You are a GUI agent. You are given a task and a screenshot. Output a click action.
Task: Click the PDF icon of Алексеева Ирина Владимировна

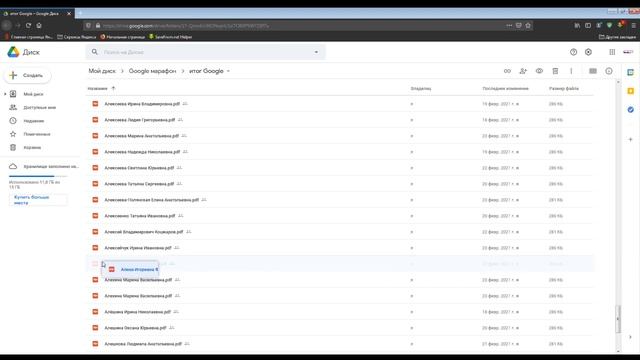pyautogui.click(x=95, y=104)
